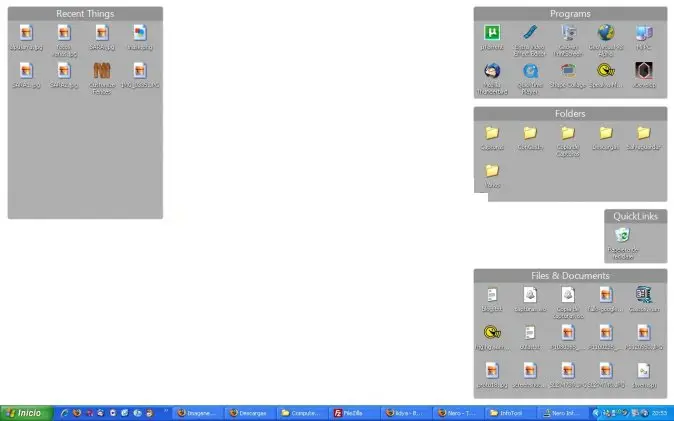Click the Folders fence title bar
The width and height of the screenshot is (674, 421).
tap(570, 114)
